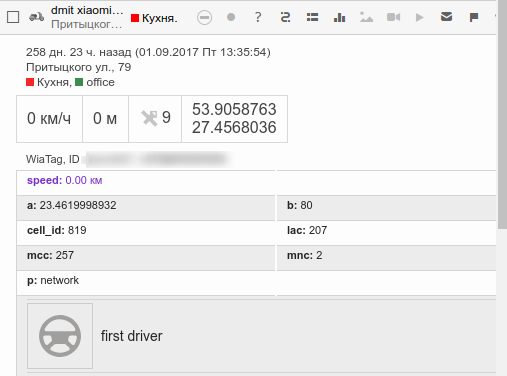Click the question mark data accuracy icon
Viewport: 507px width, 376px height.
[x=258, y=17]
